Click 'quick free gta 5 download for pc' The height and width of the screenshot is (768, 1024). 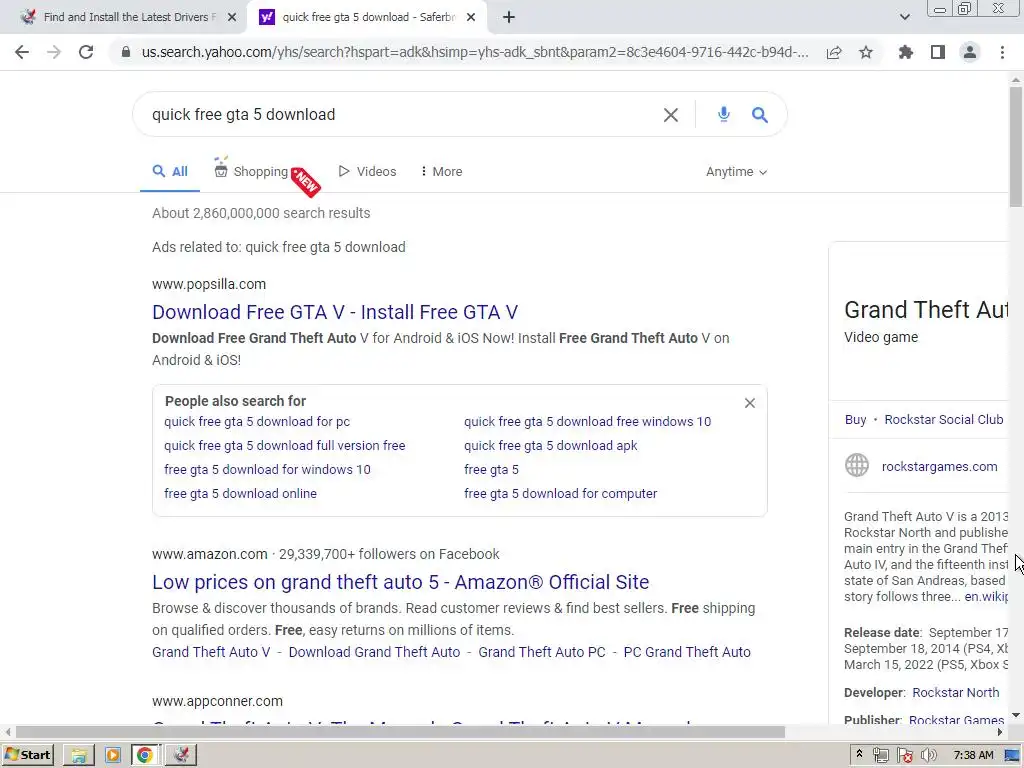pyautogui.click(x=257, y=422)
